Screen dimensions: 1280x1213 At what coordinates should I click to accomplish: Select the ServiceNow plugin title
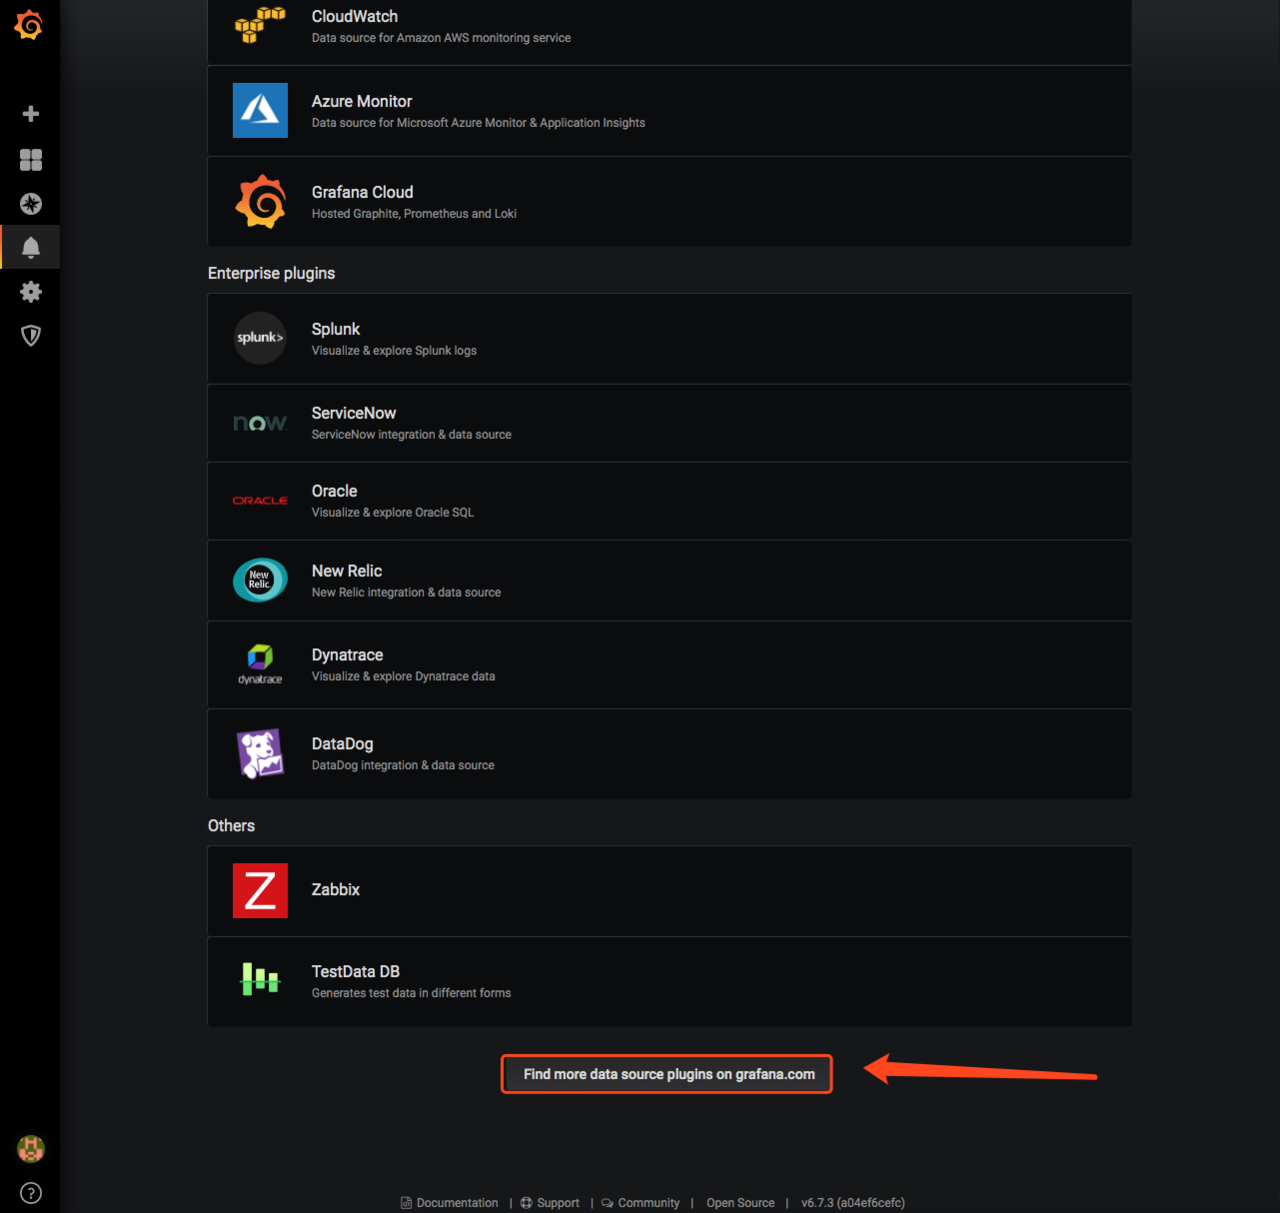point(354,413)
